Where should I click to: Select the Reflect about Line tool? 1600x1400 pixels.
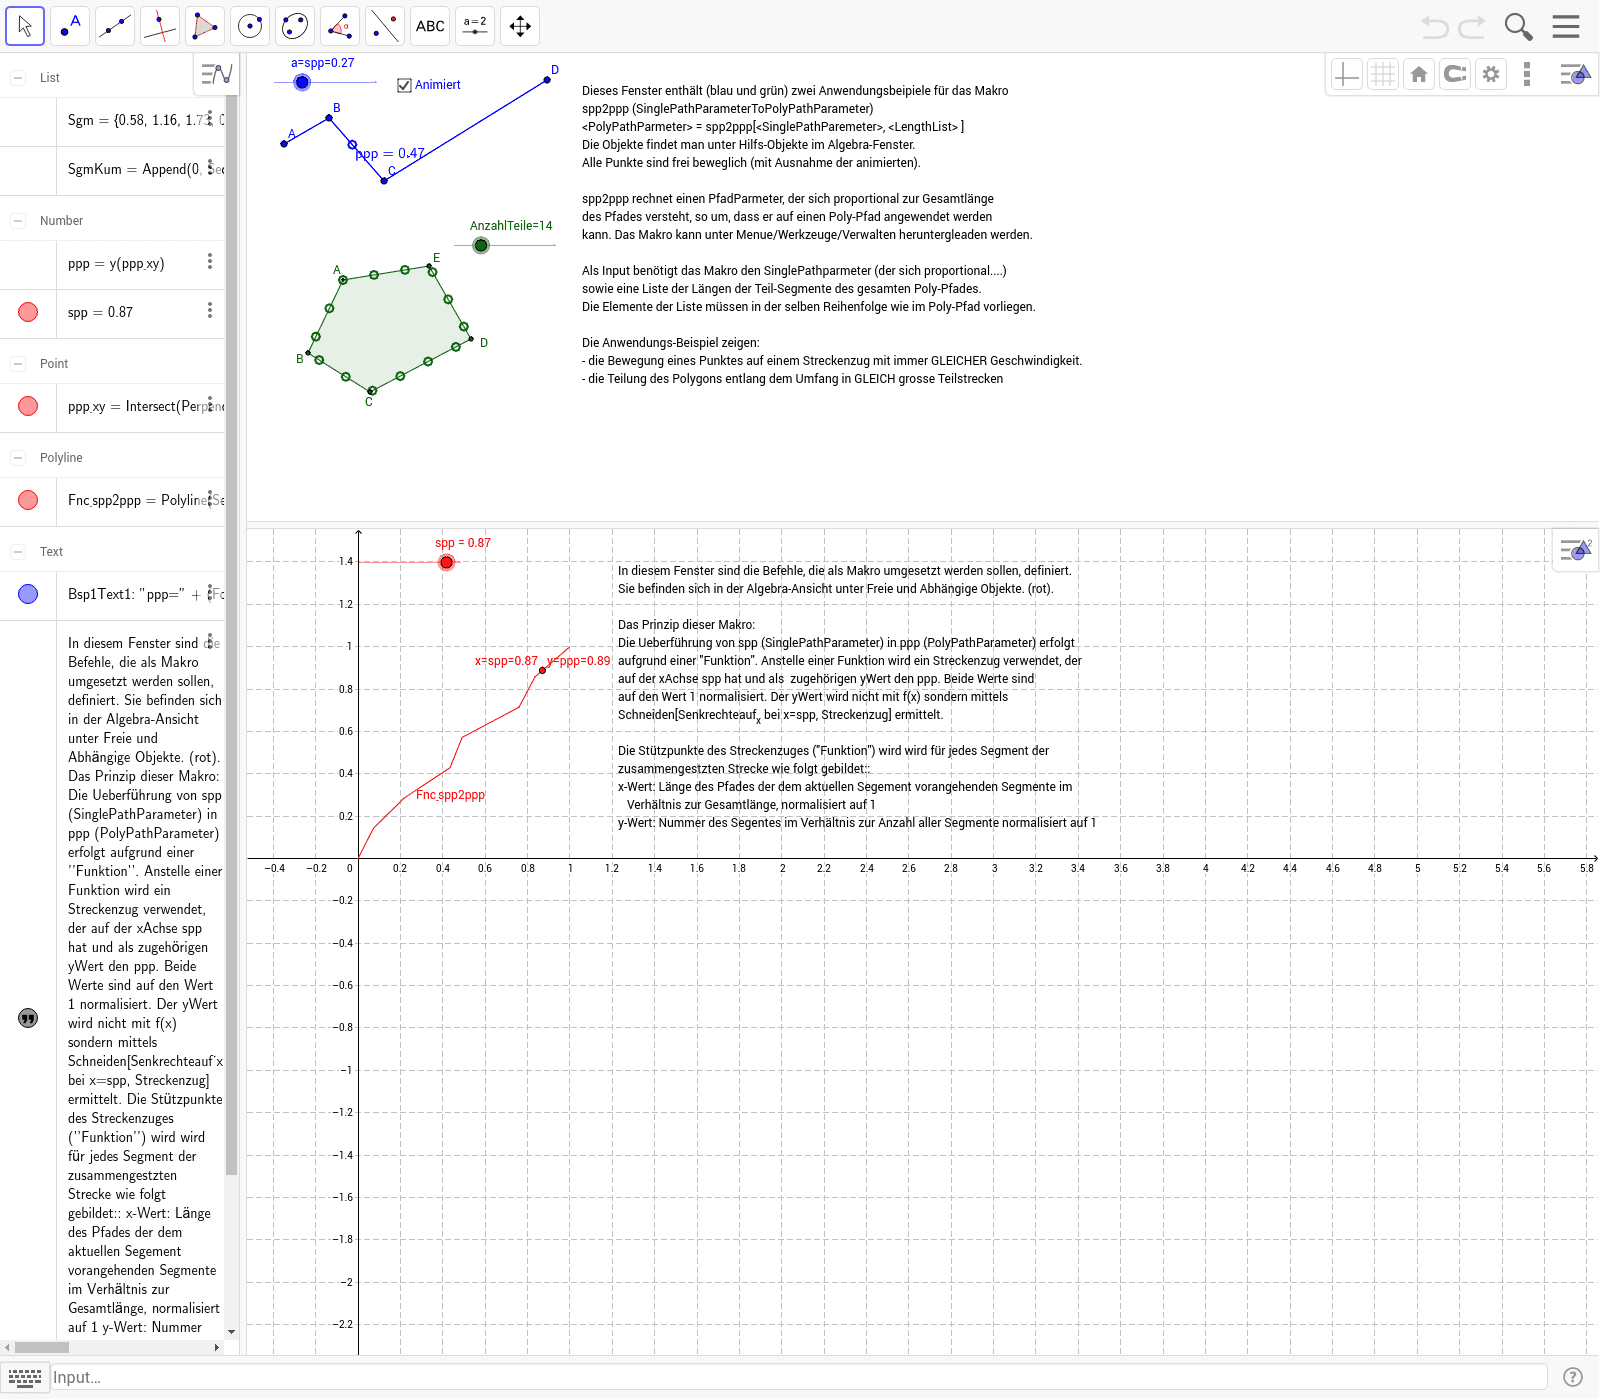(385, 26)
